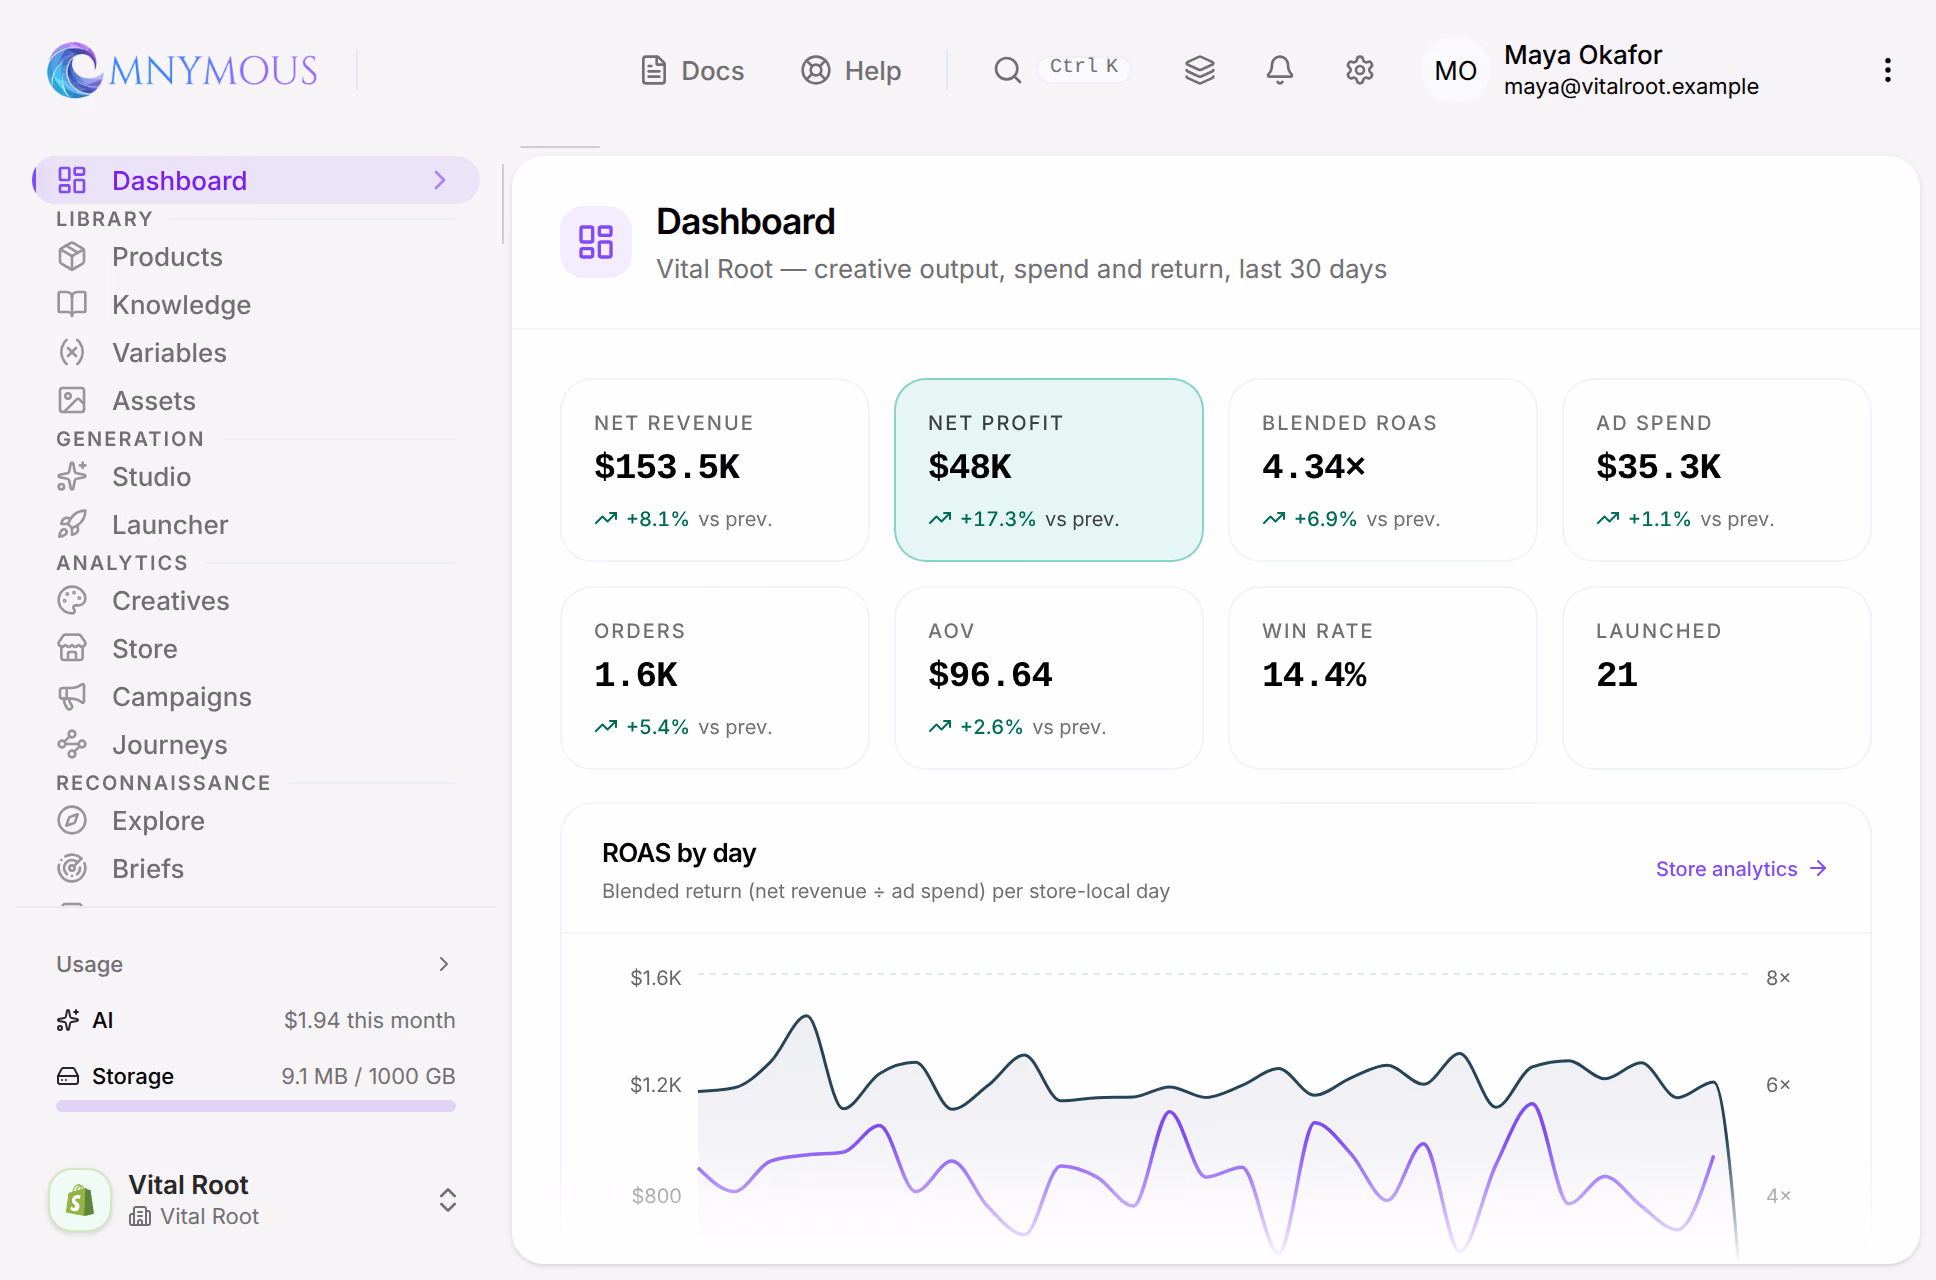This screenshot has height=1280, width=1936.
Task: Expand the Usage section chevron
Action: pyautogui.click(x=444, y=964)
